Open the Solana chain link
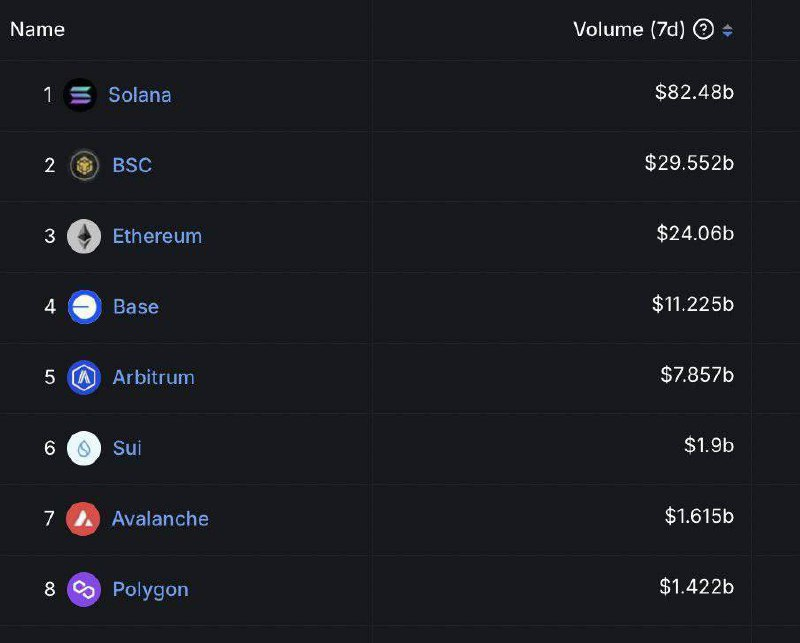 pyautogui.click(x=140, y=95)
